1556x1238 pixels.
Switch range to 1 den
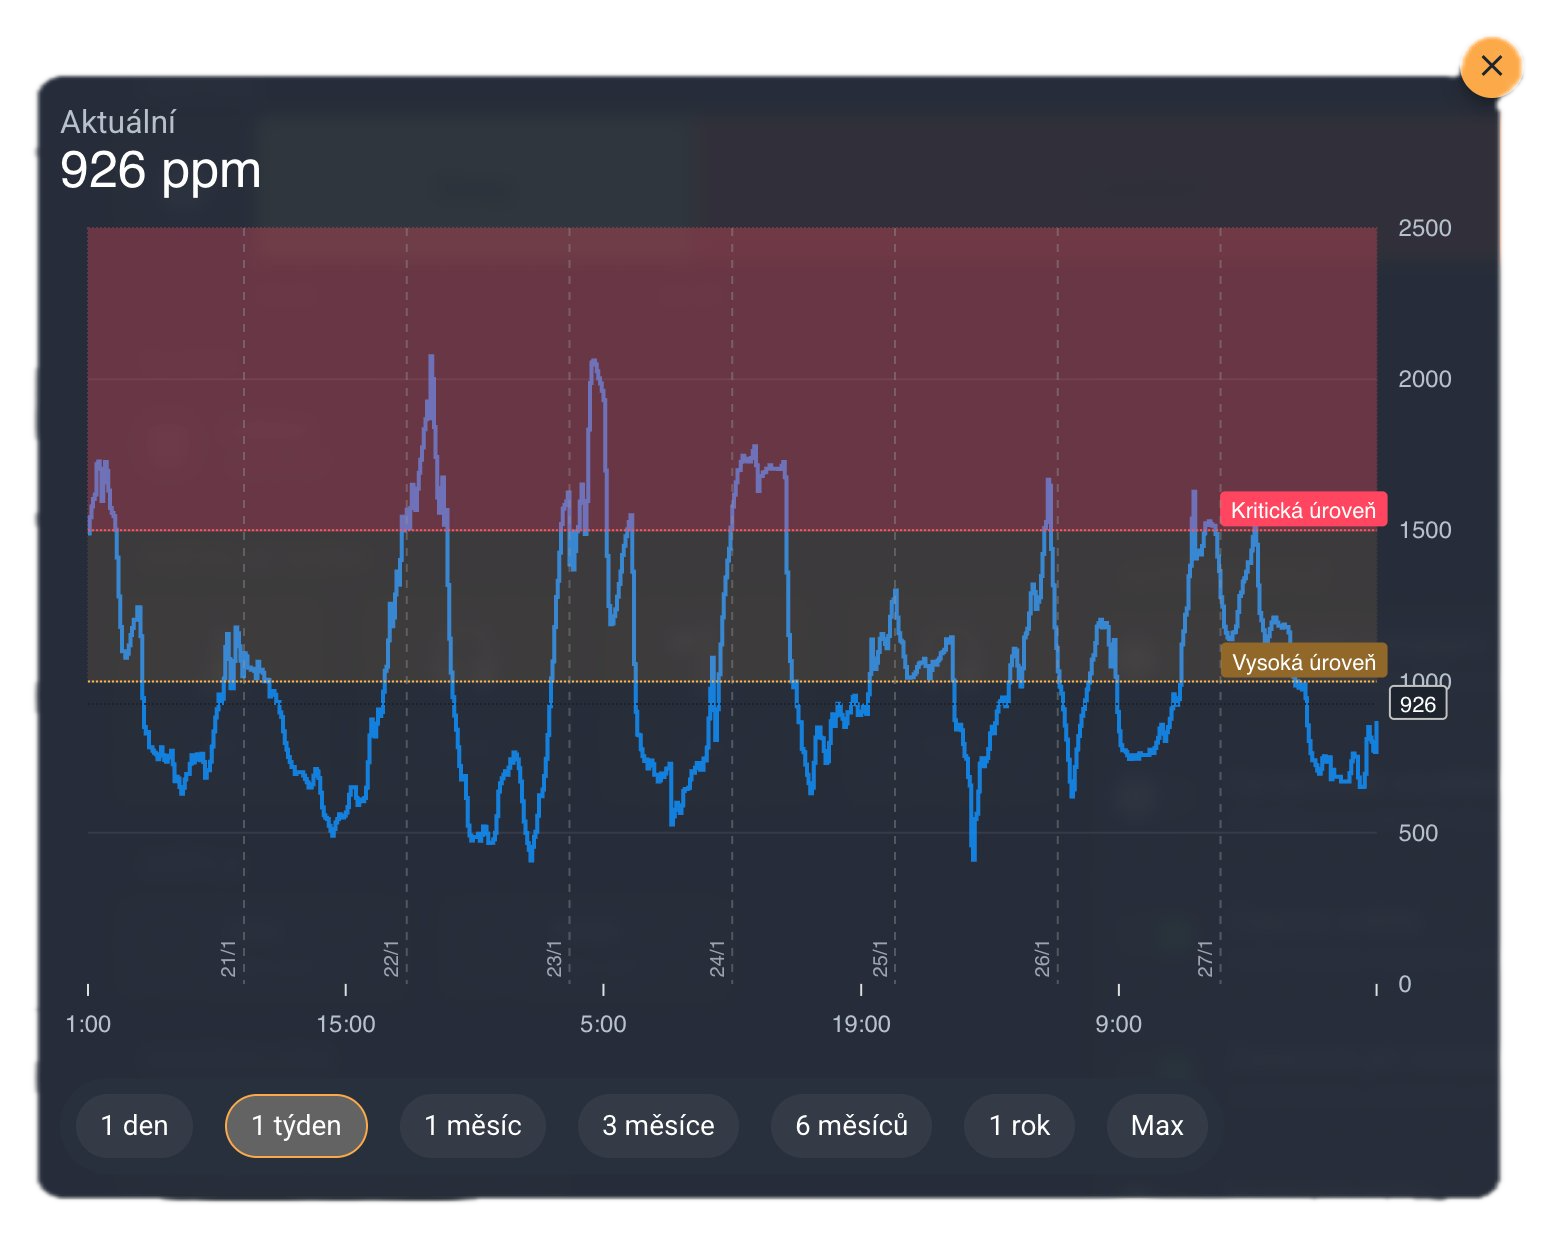click(x=134, y=1125)
